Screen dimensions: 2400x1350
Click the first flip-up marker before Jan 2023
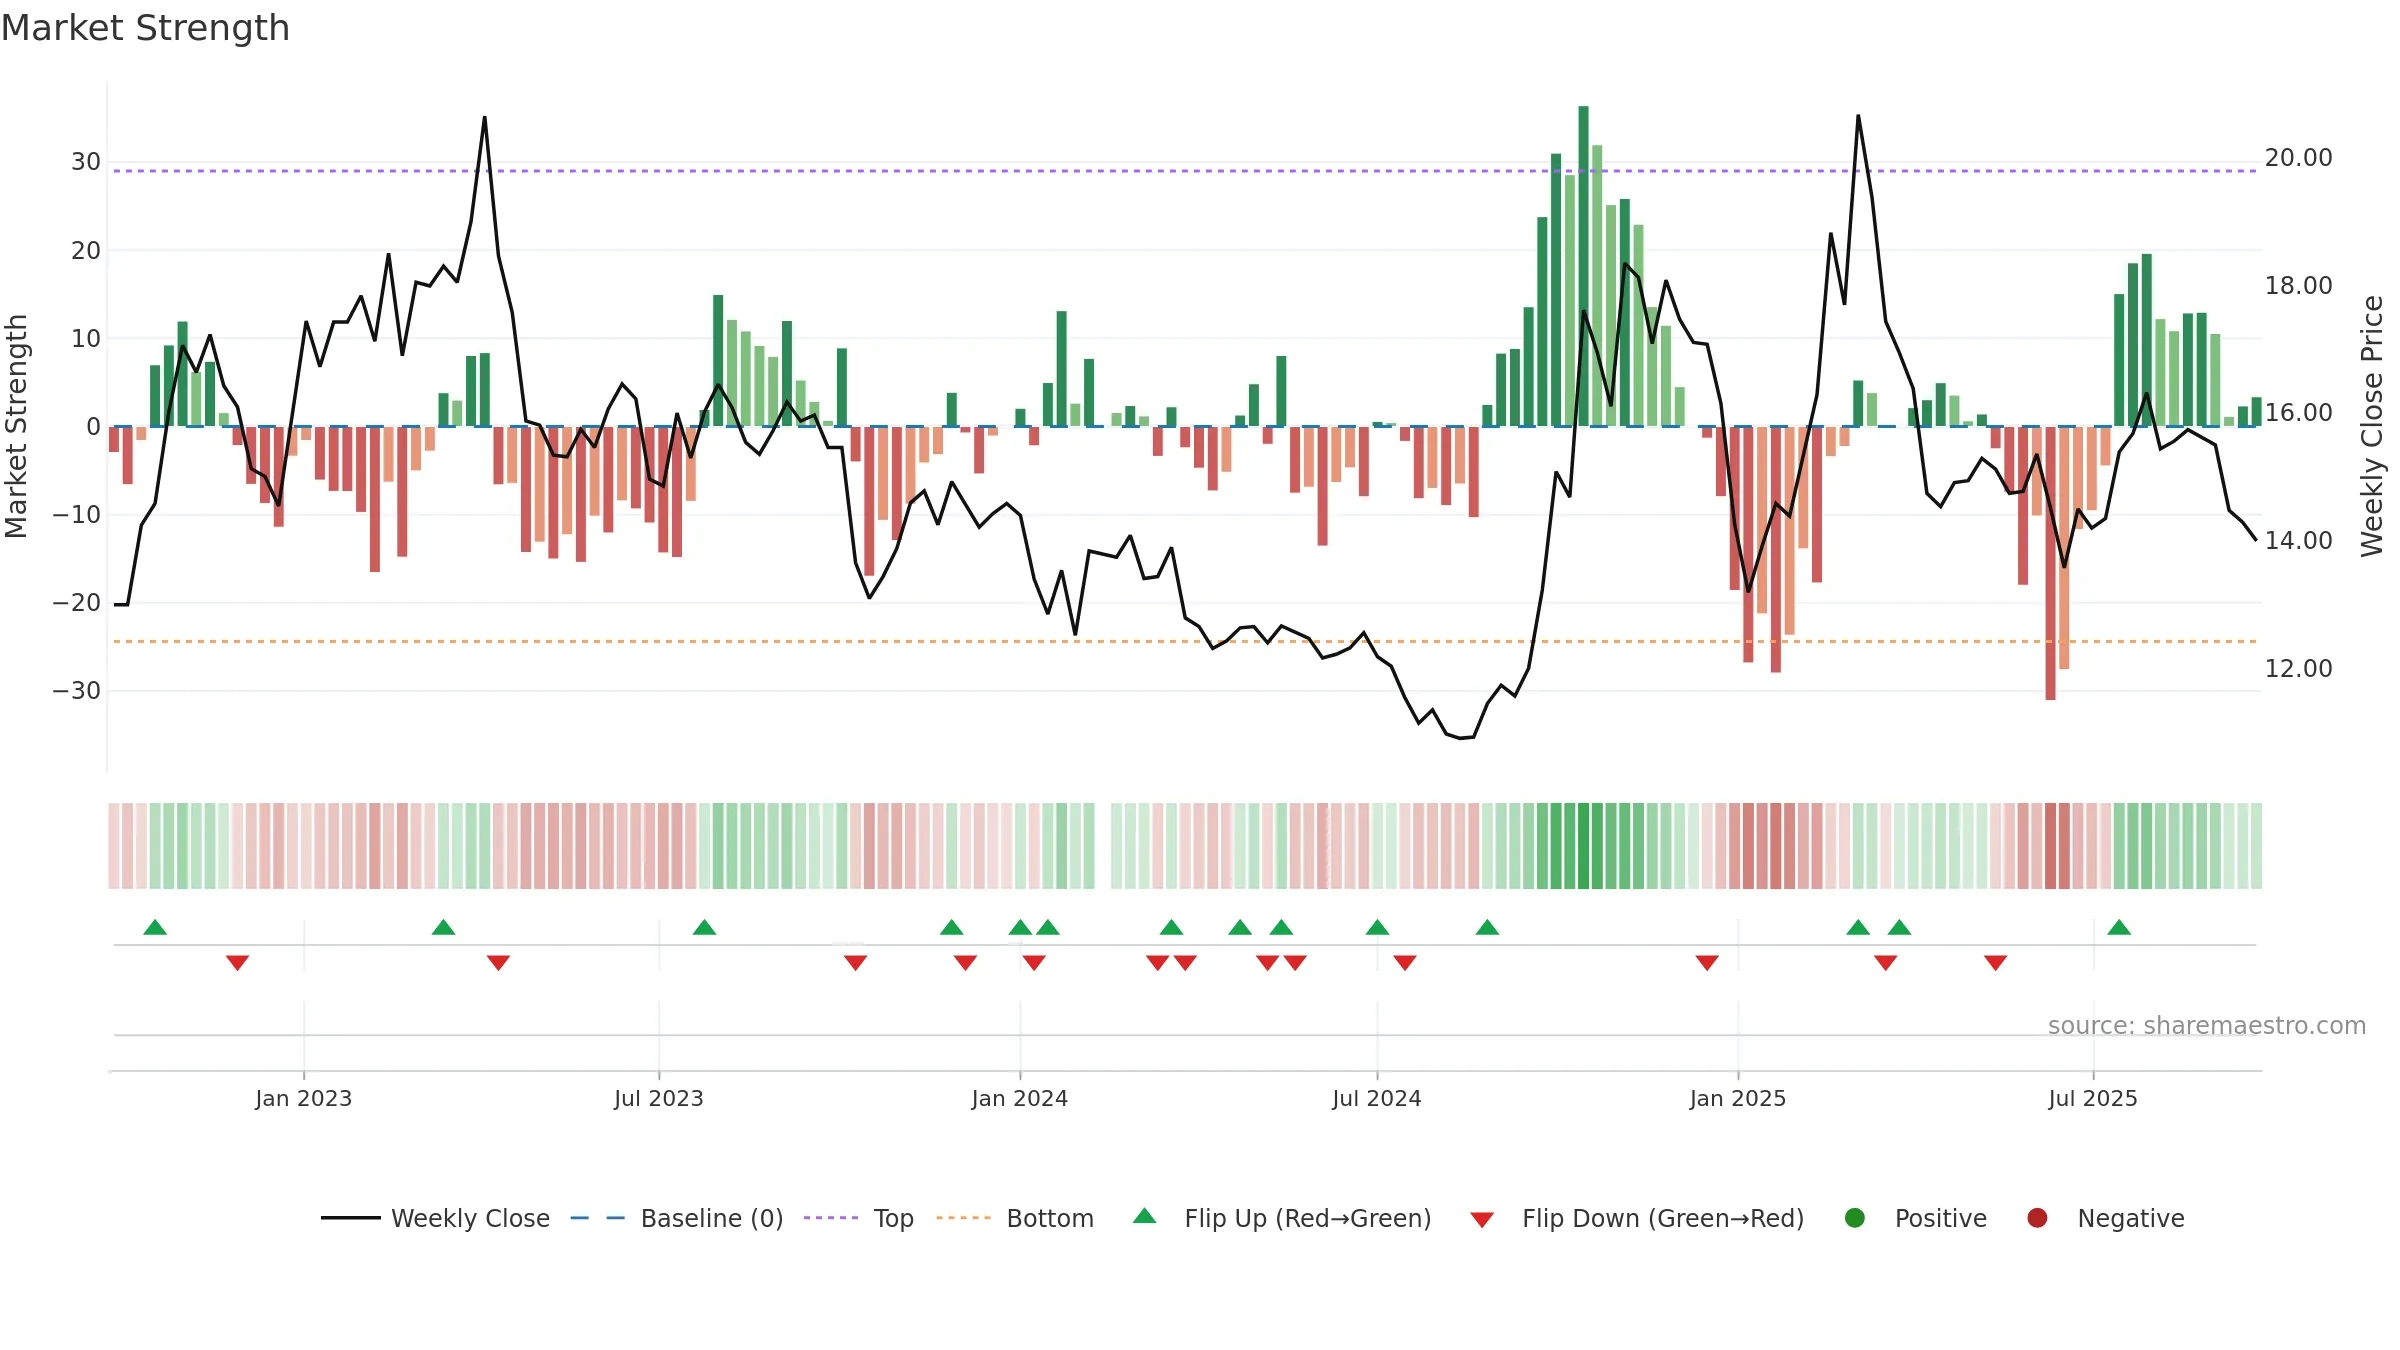tap(155, 927)
